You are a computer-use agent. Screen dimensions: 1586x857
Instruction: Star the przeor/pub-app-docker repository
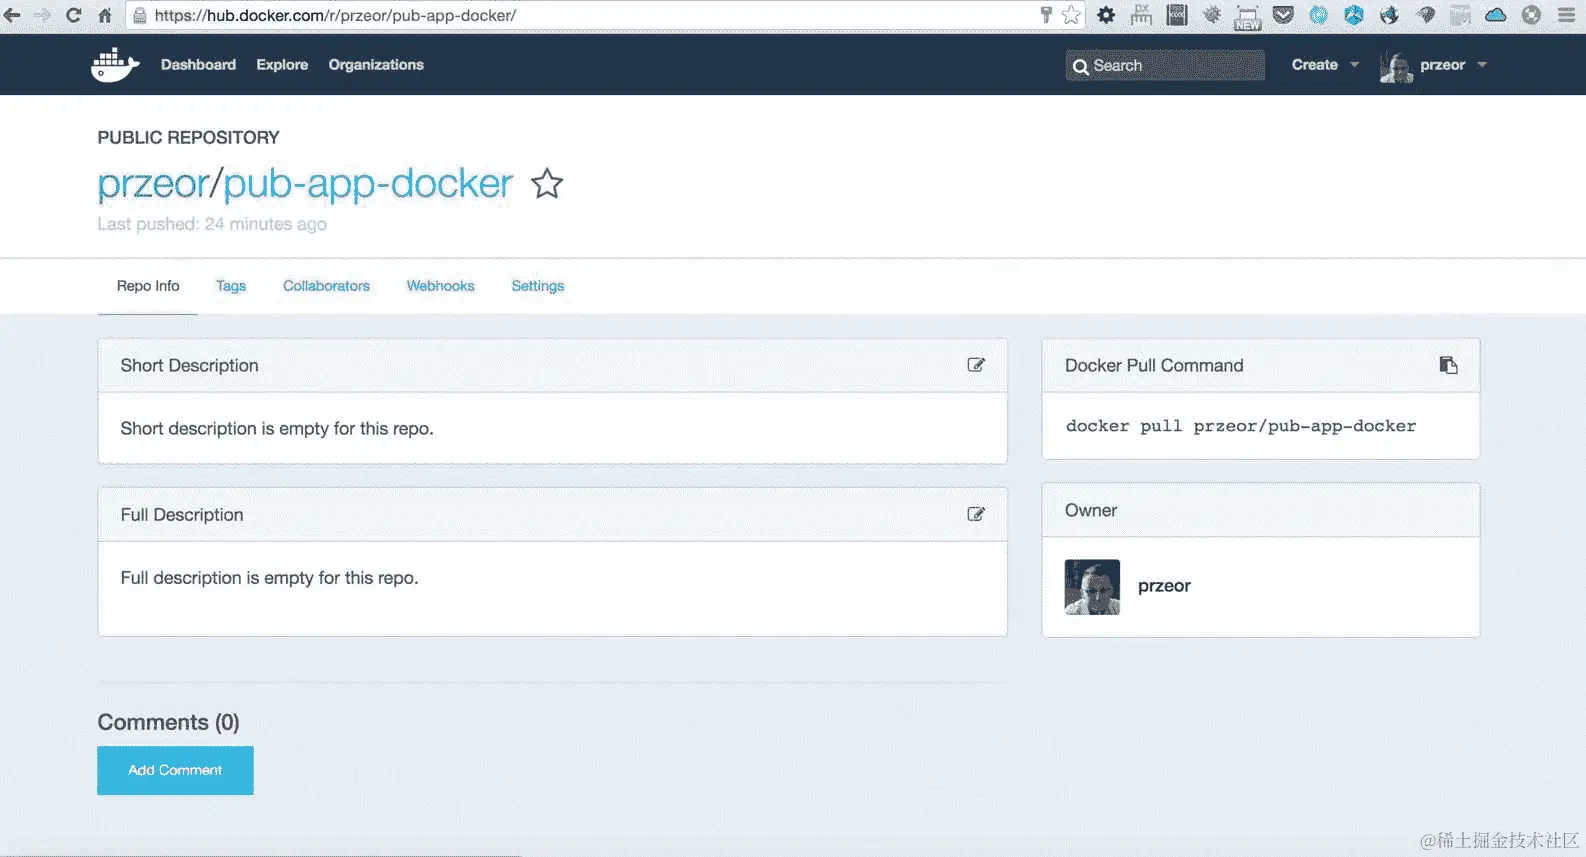[x=547, y=184]
